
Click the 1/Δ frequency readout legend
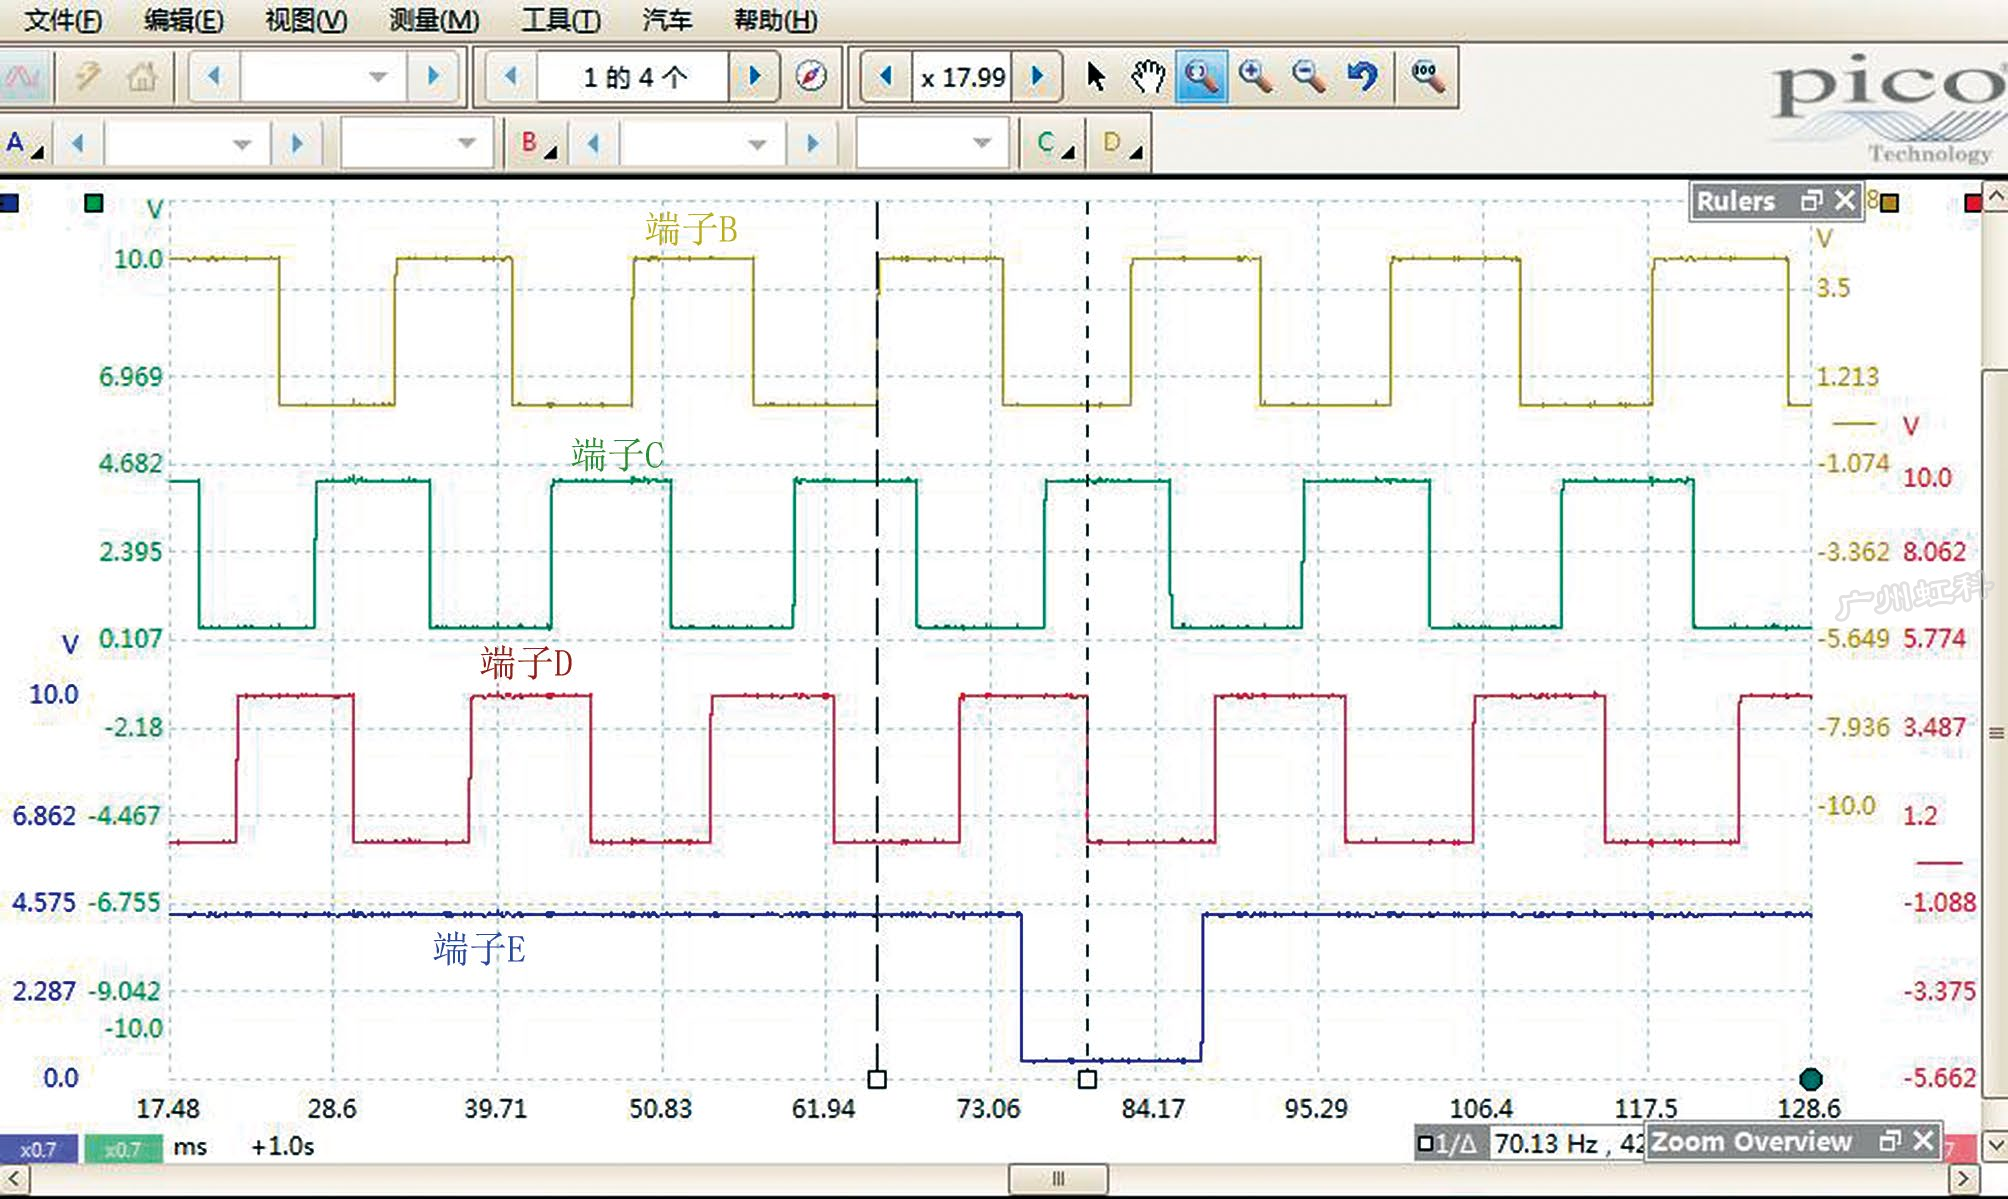1447,1143
